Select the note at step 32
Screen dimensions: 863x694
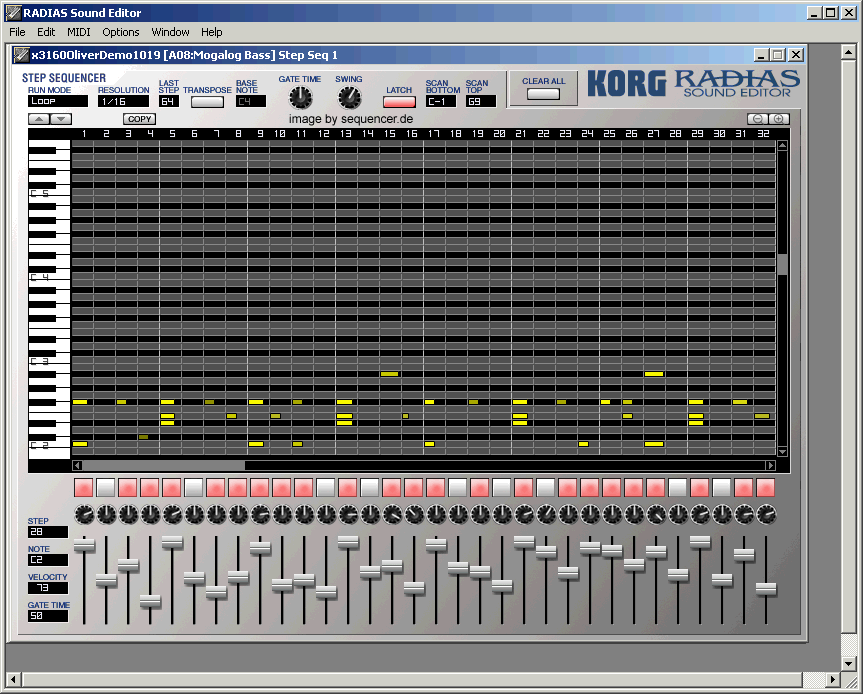coord(762,416)
